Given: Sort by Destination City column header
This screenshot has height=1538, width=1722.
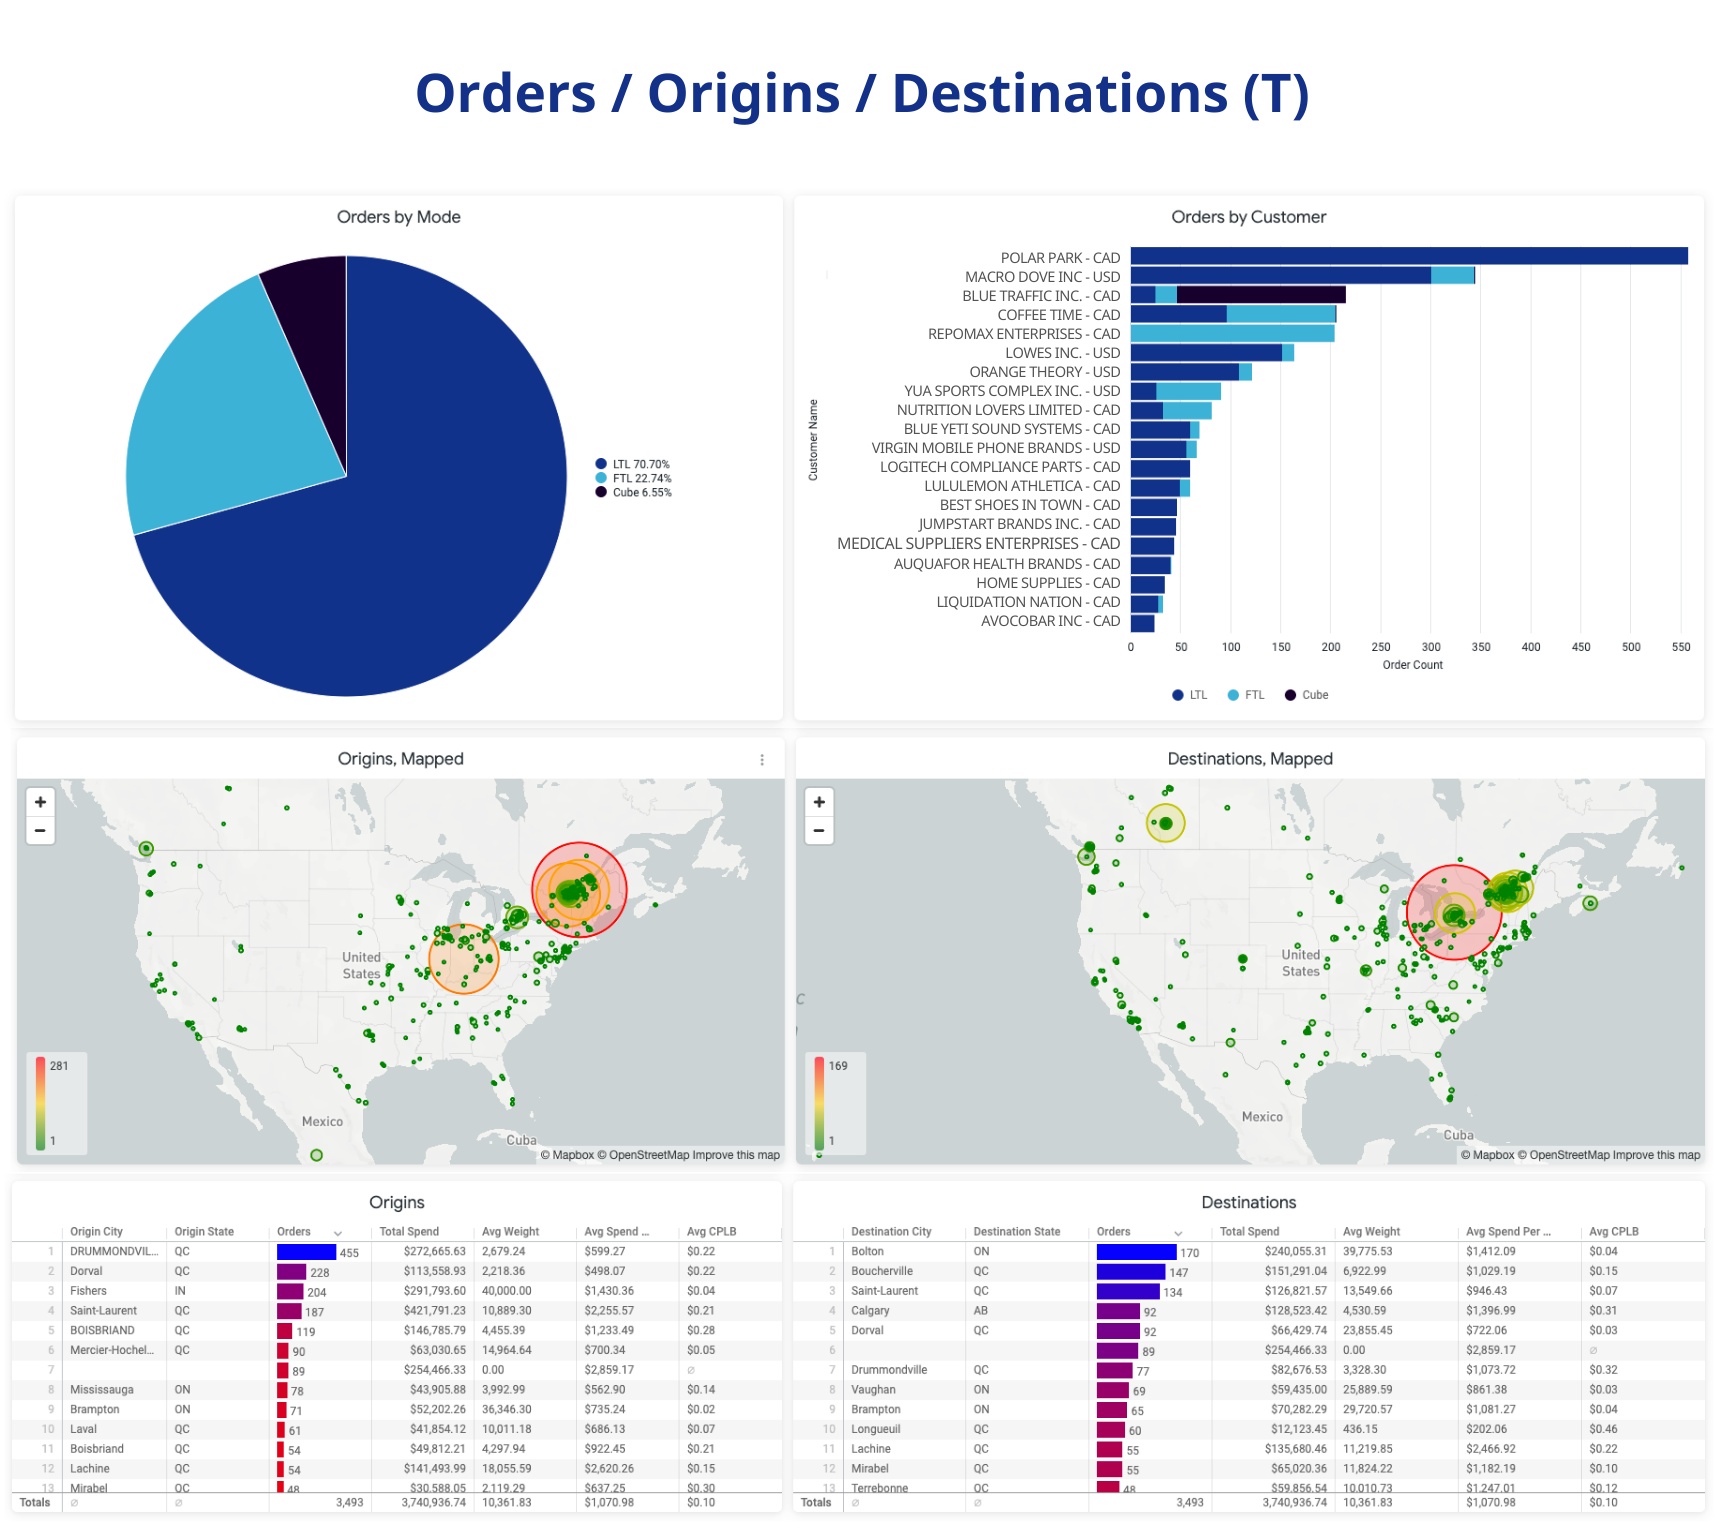Looking at the screenshot, I should point(891,1232).
